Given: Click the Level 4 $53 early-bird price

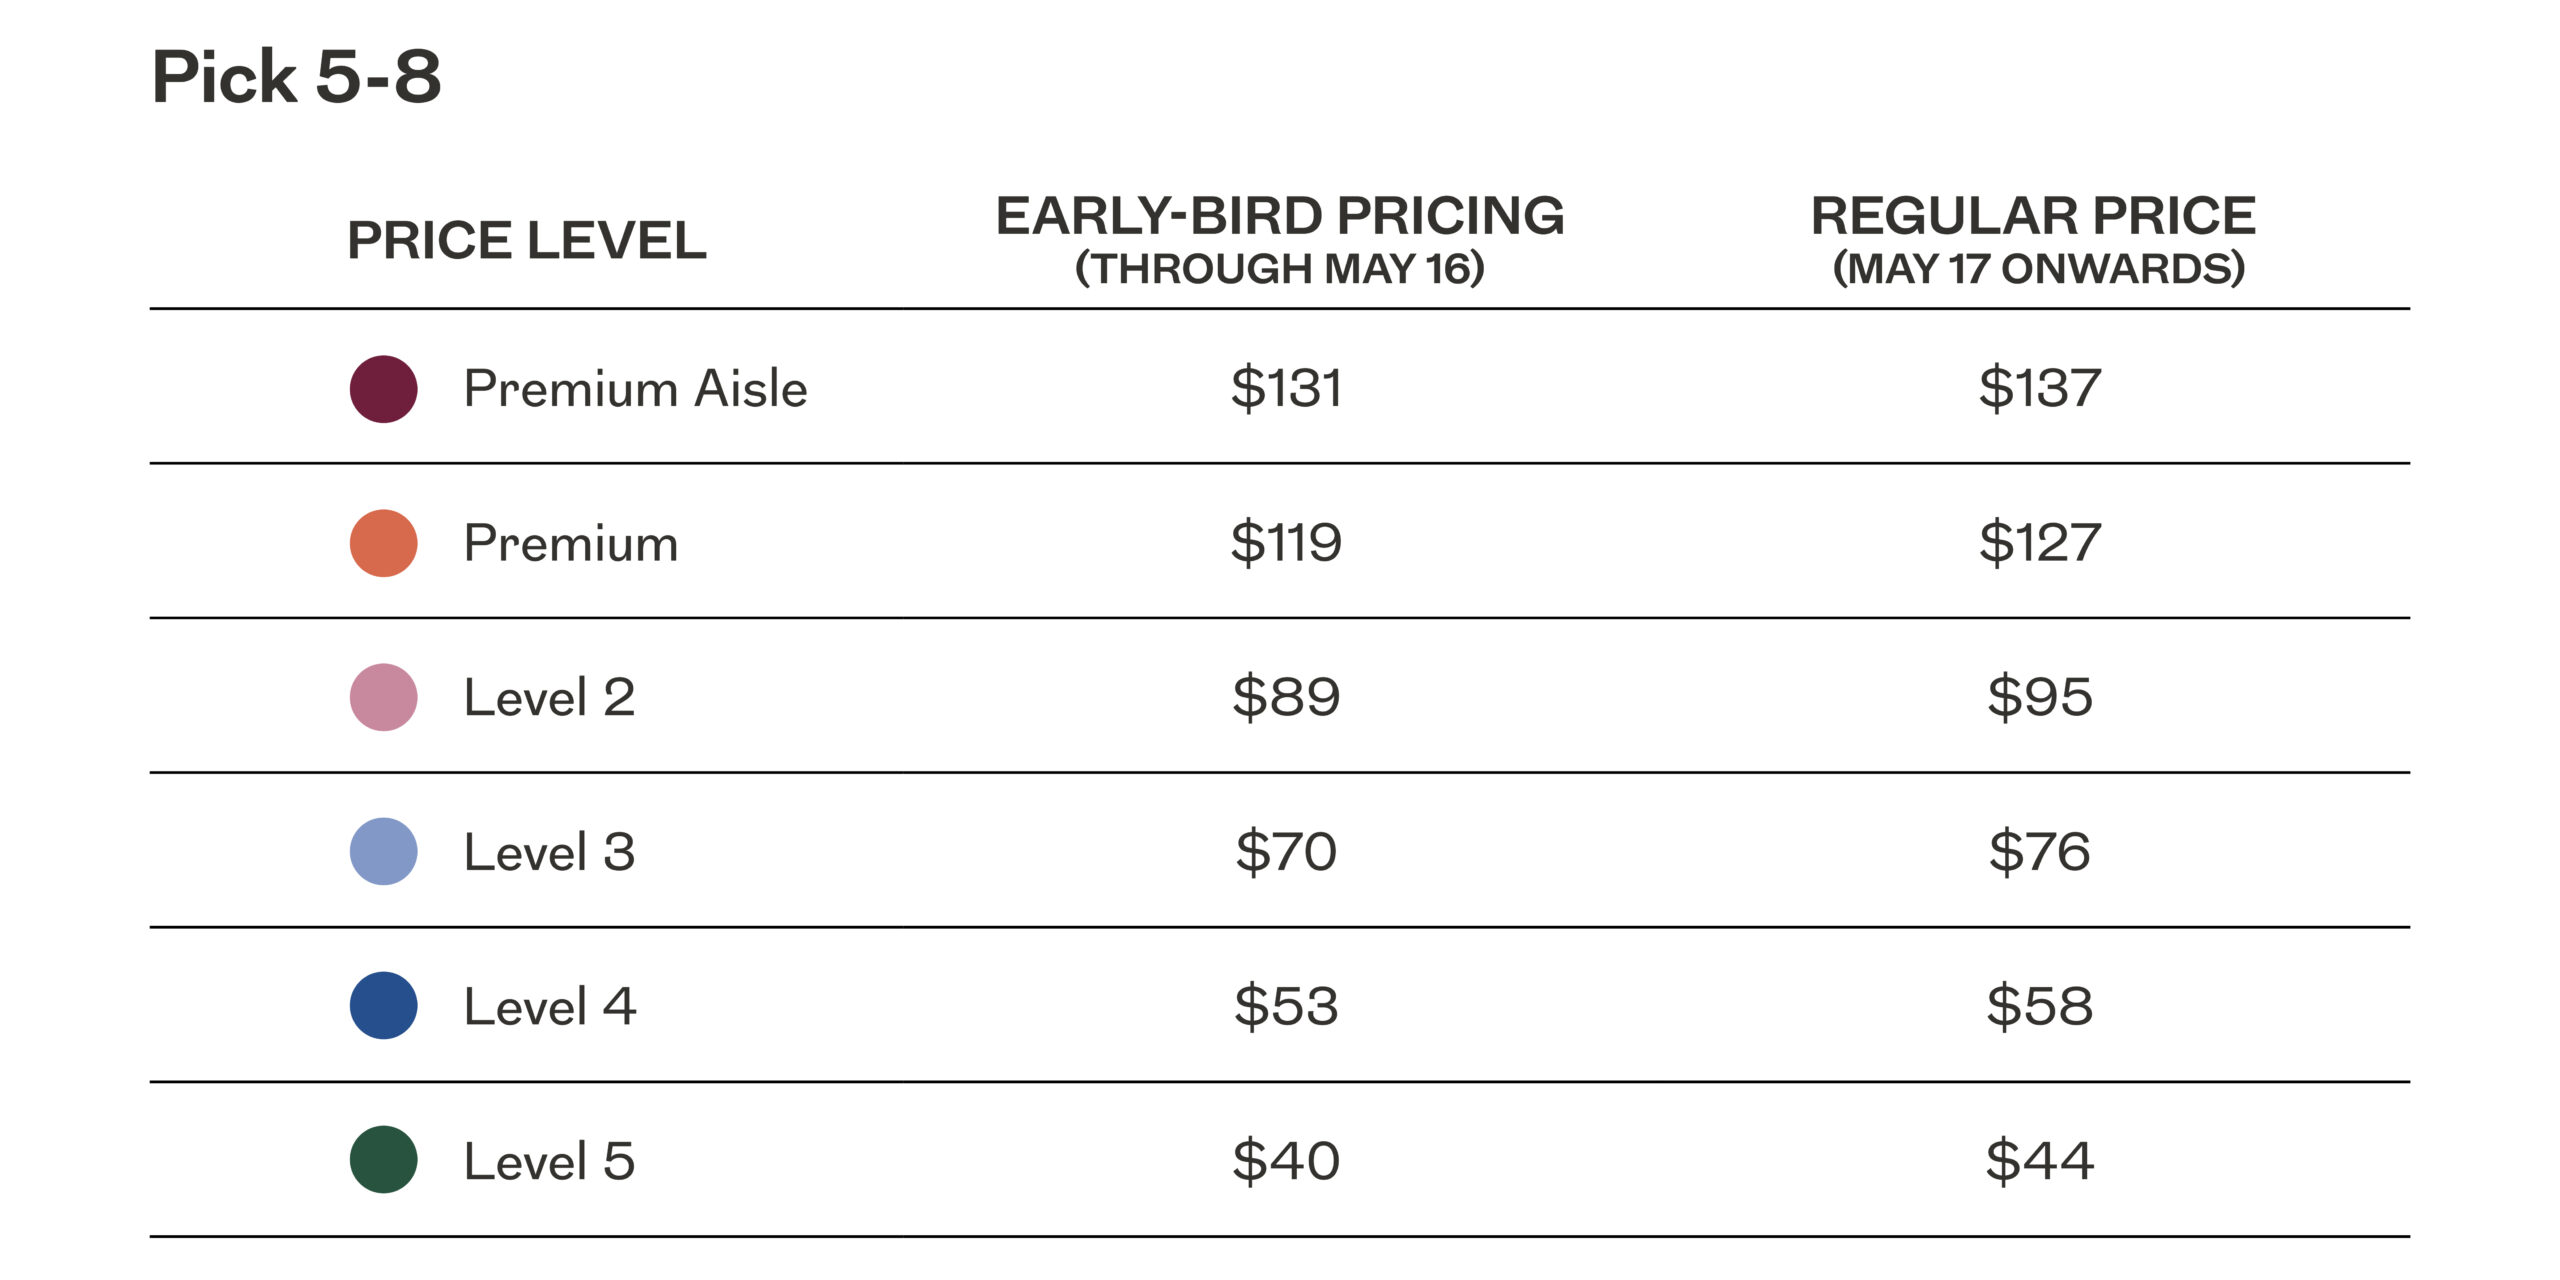Looking at the screenshot, I should tap(1286, 1006).
